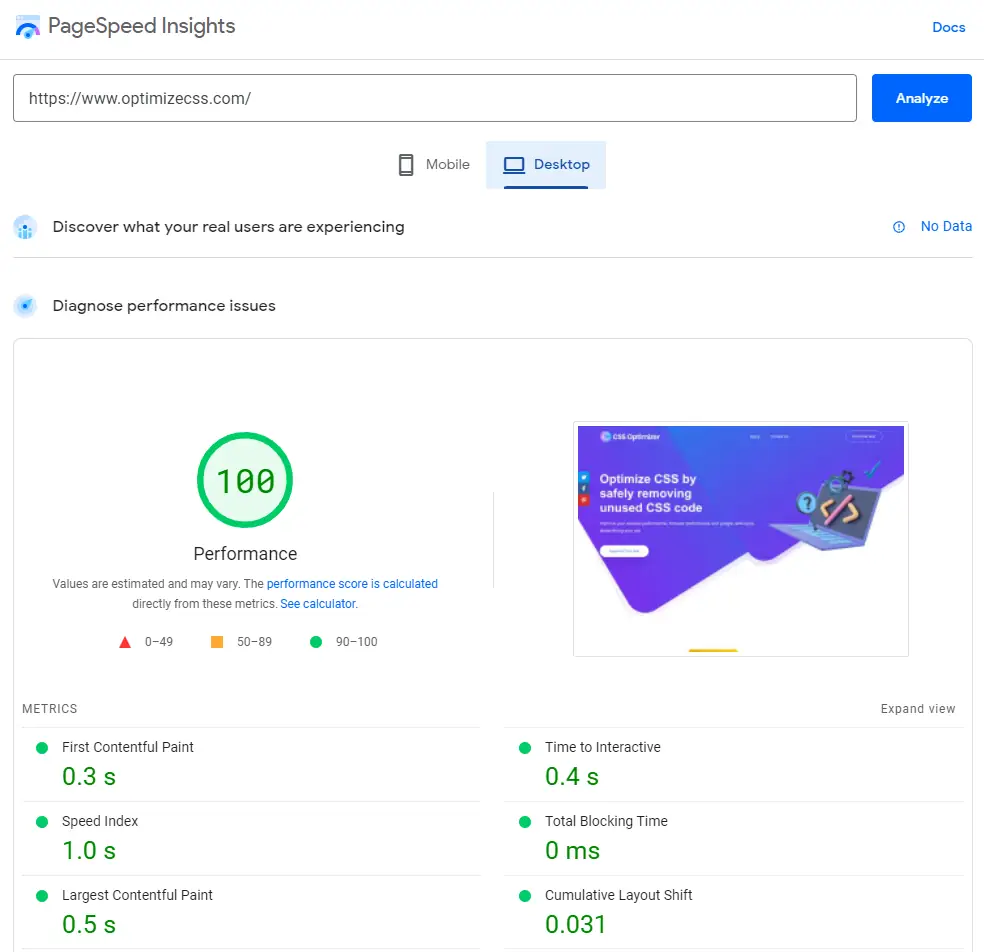Click the laptop icon in Desktop tab
The height and width of the screenshot is (952, 984).
click(x=514, y=164)
